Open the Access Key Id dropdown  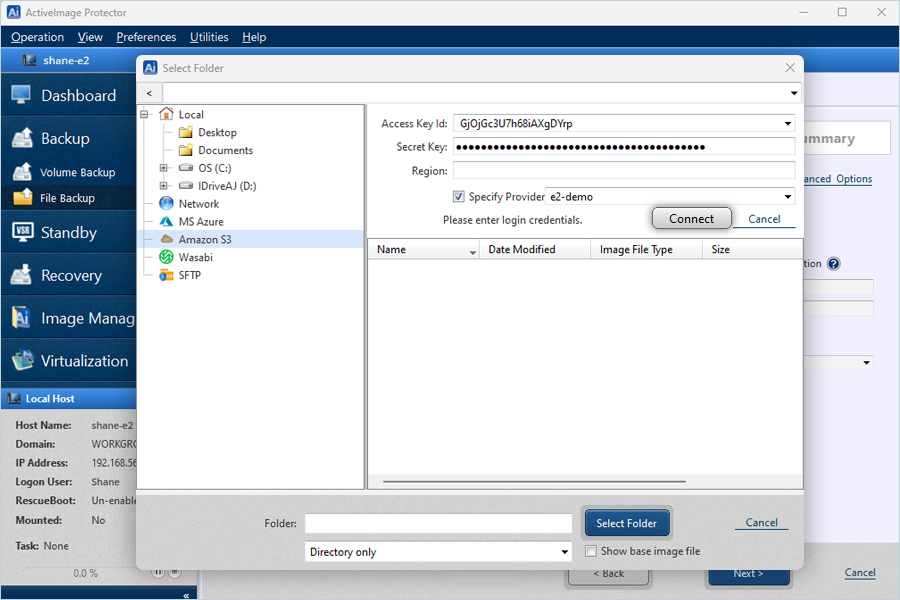coord(788,123)
